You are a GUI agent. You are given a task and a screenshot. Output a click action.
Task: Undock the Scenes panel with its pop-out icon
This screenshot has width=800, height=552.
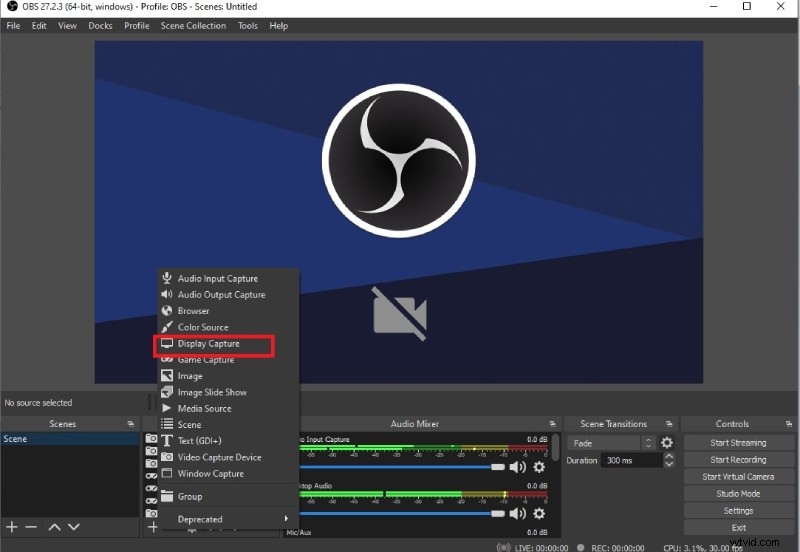coord(131,424)
